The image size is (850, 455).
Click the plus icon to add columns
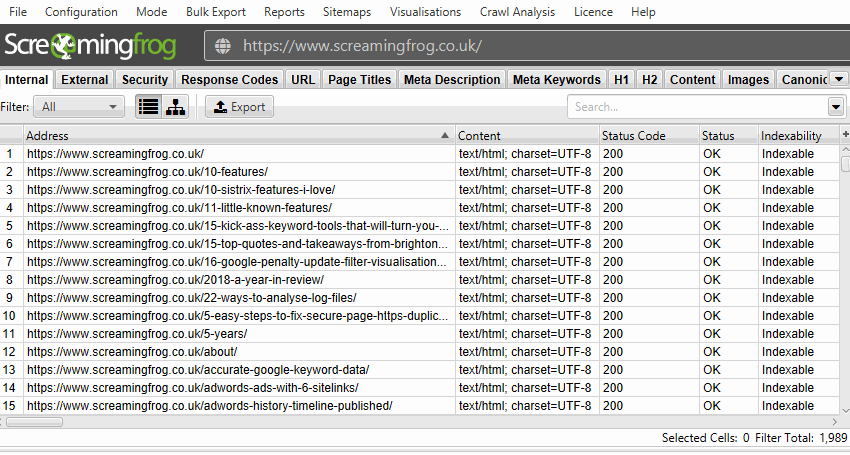tap(845, 135)
